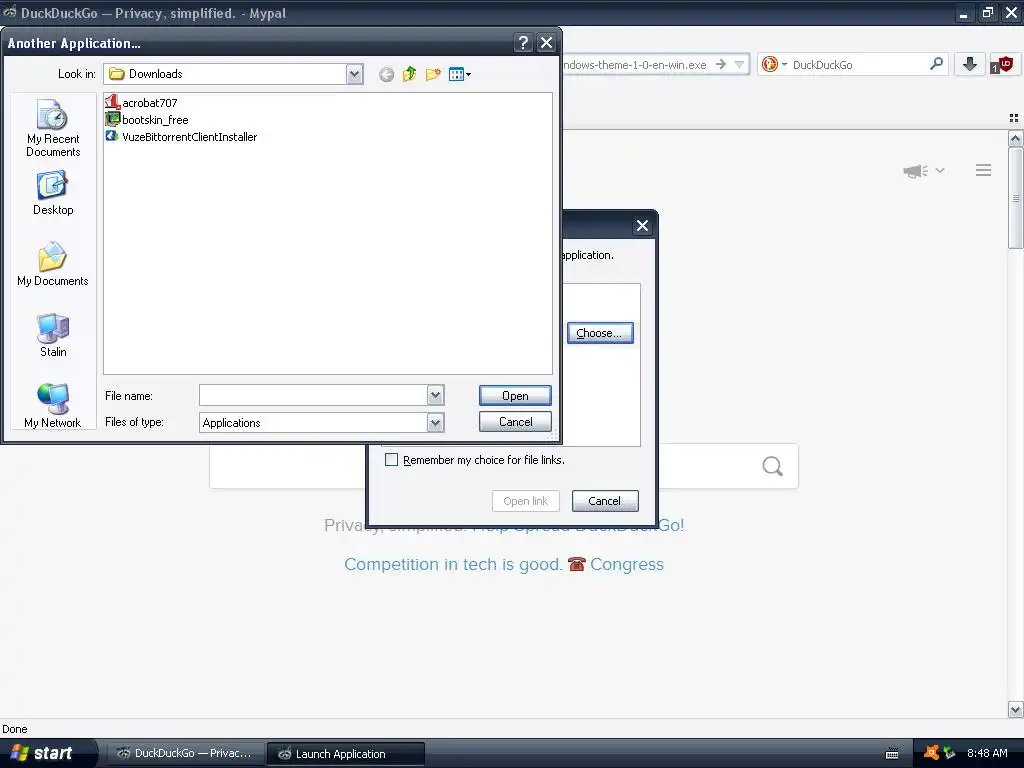Viewport: 1024px width, 768px height.
Task: Click the Open button in file dialog
Action: coord(515,395)
